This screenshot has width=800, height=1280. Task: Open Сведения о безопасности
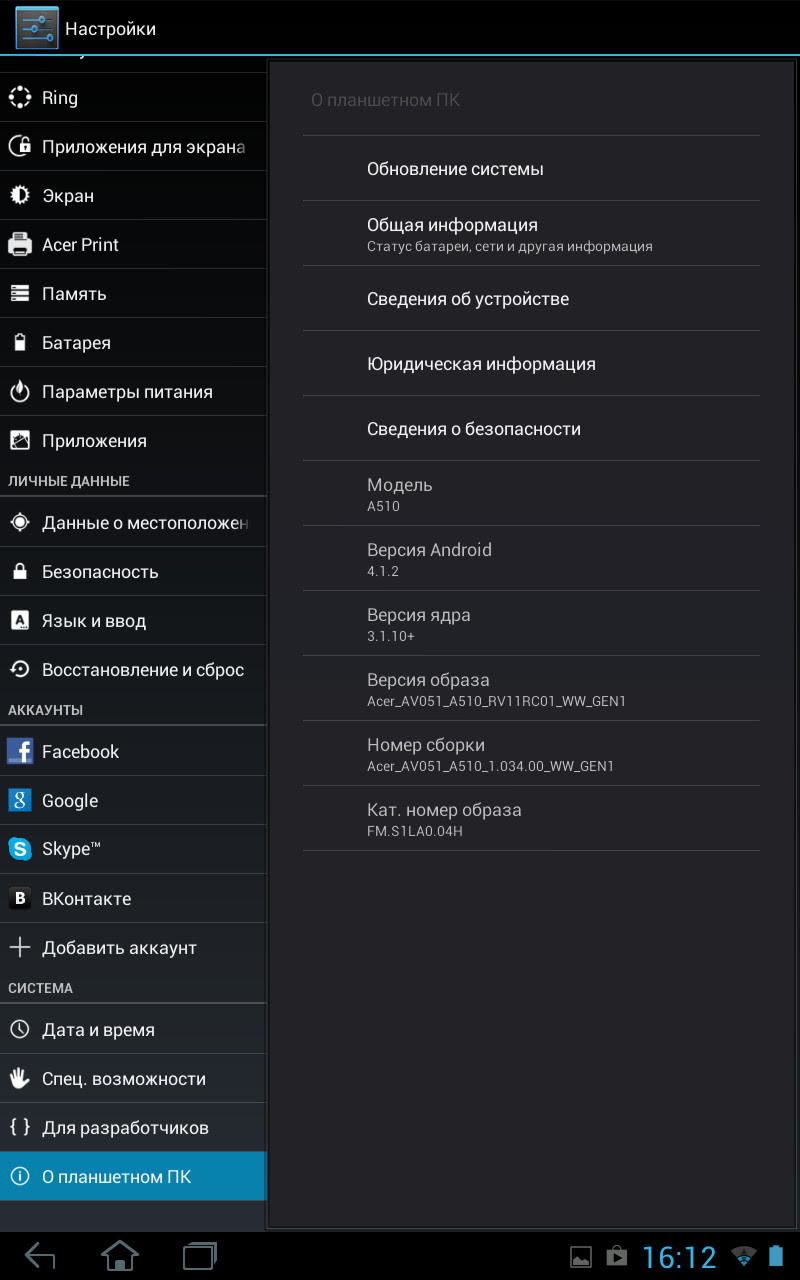[531, 429]
